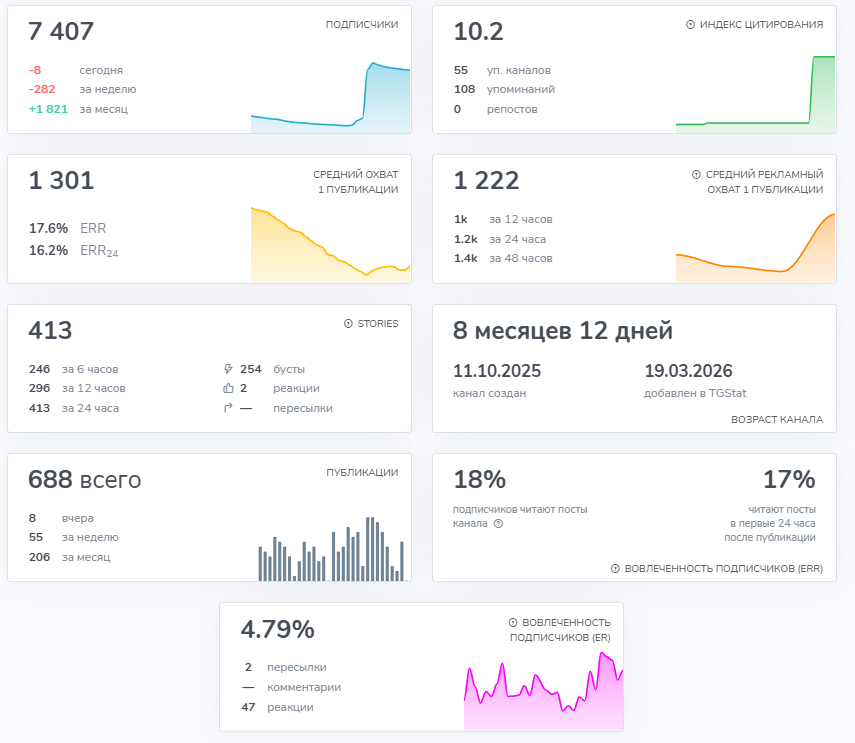
Task: Click the 0 репостов row
Action: point(496,109)
